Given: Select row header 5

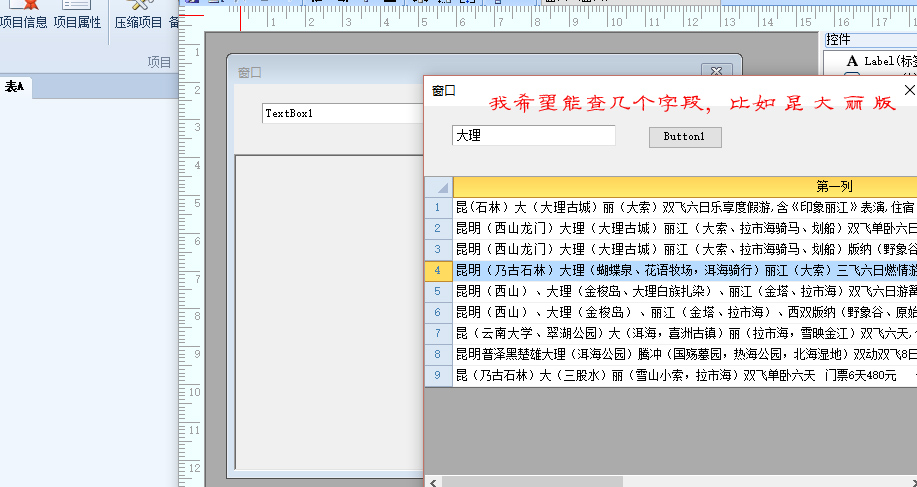Looking at the screenshot, I should tap(439, 291).
